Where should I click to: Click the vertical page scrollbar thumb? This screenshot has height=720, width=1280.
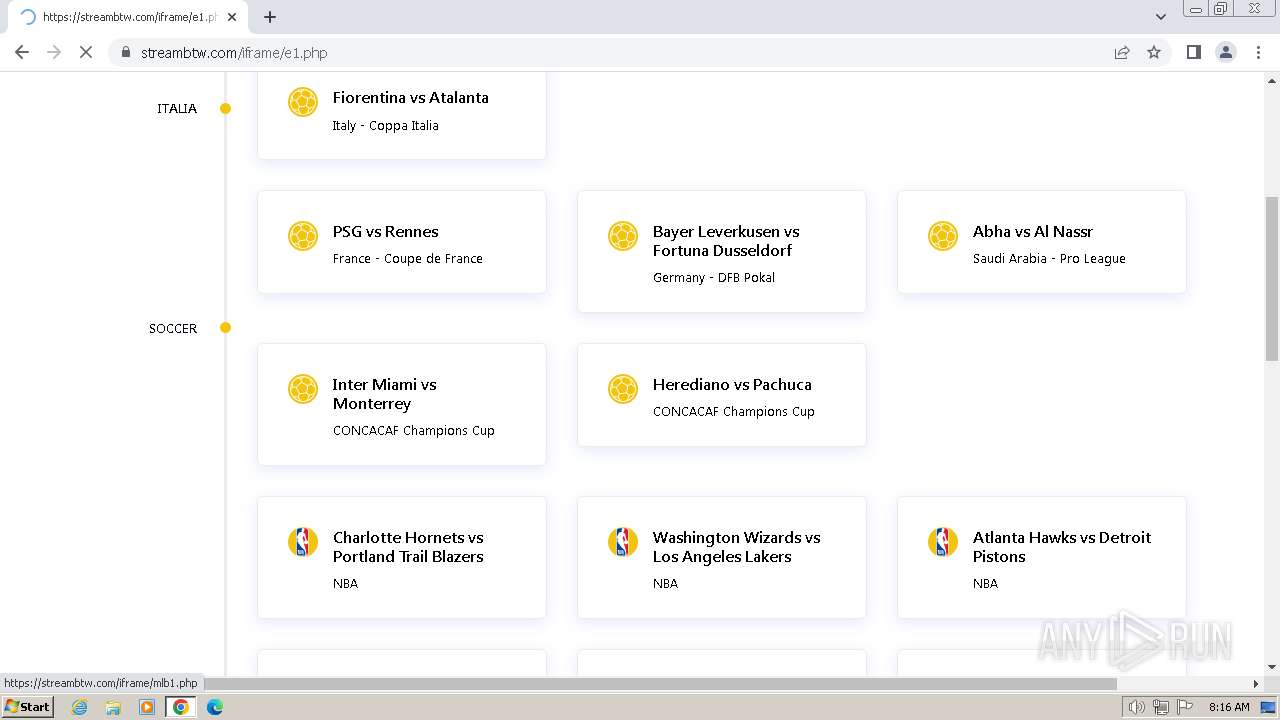1272,277
